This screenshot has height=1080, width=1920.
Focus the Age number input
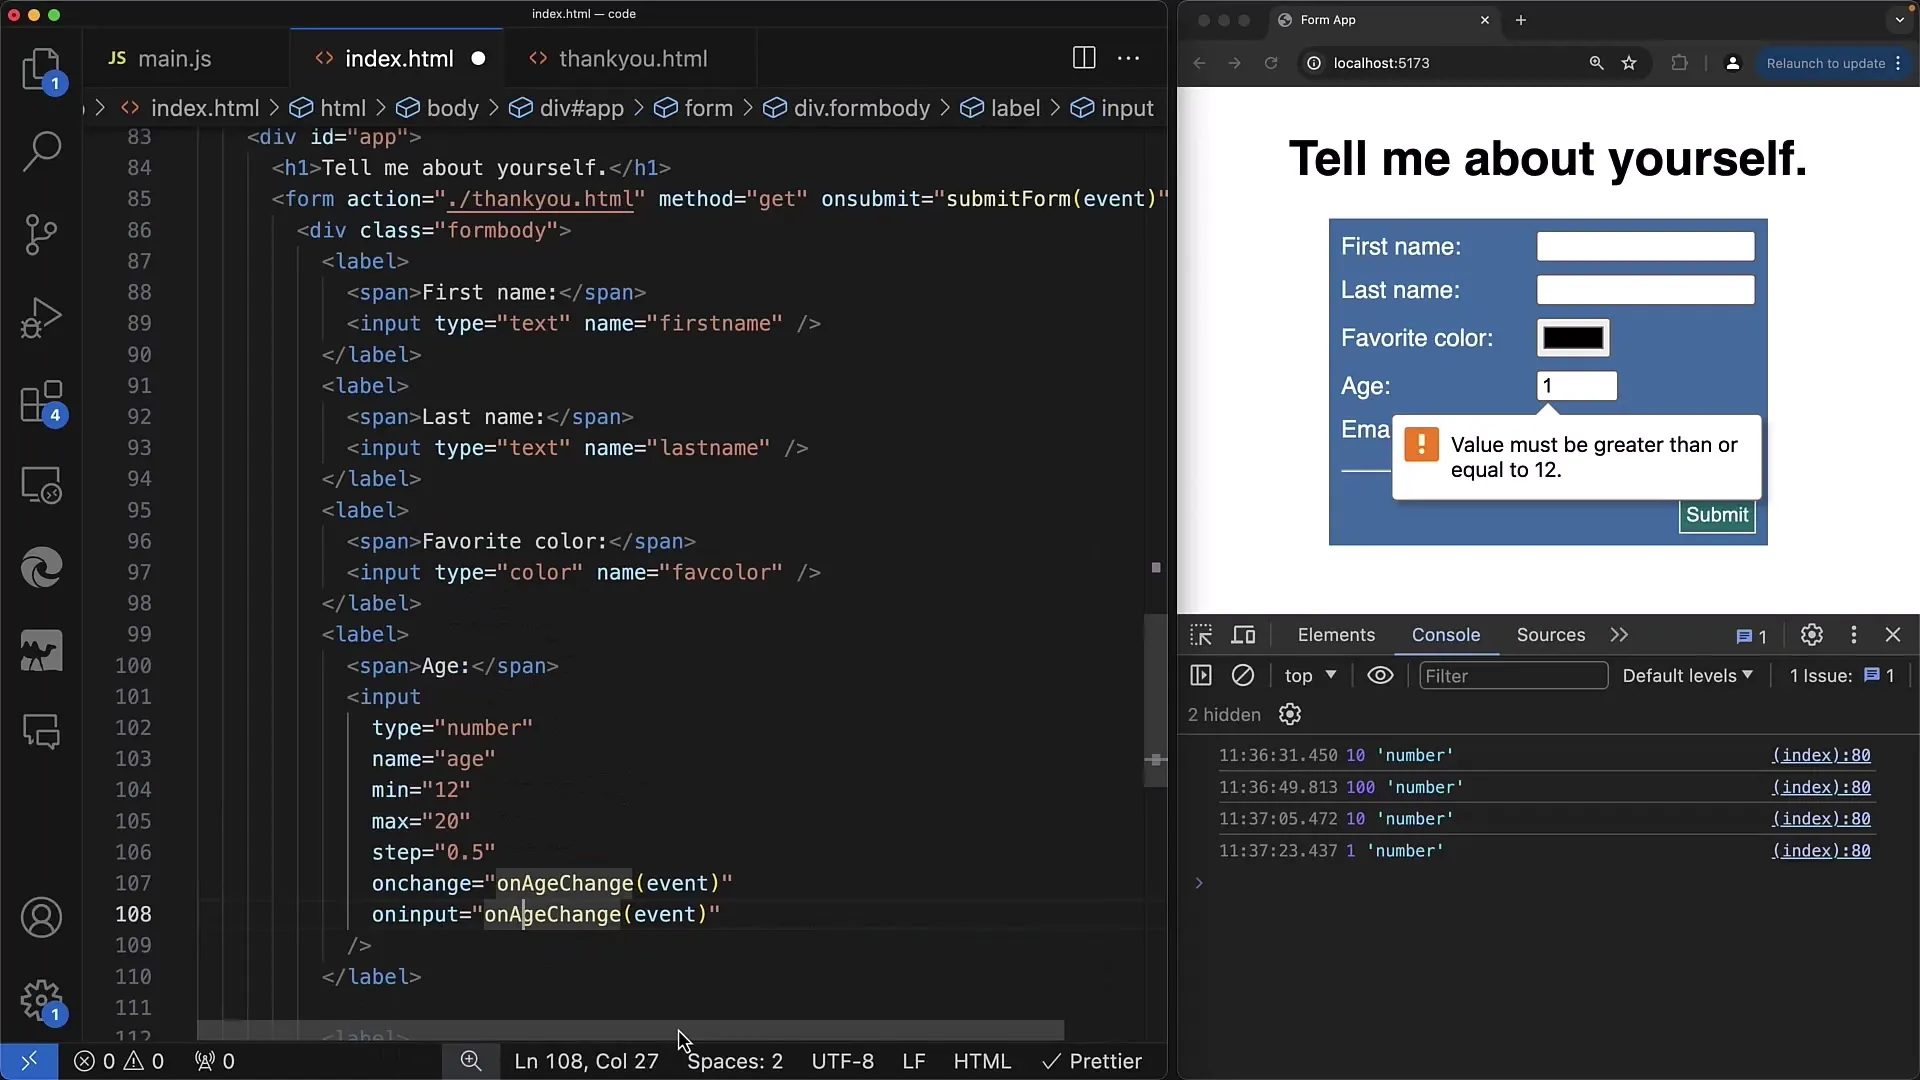(x=1577, y=386)
